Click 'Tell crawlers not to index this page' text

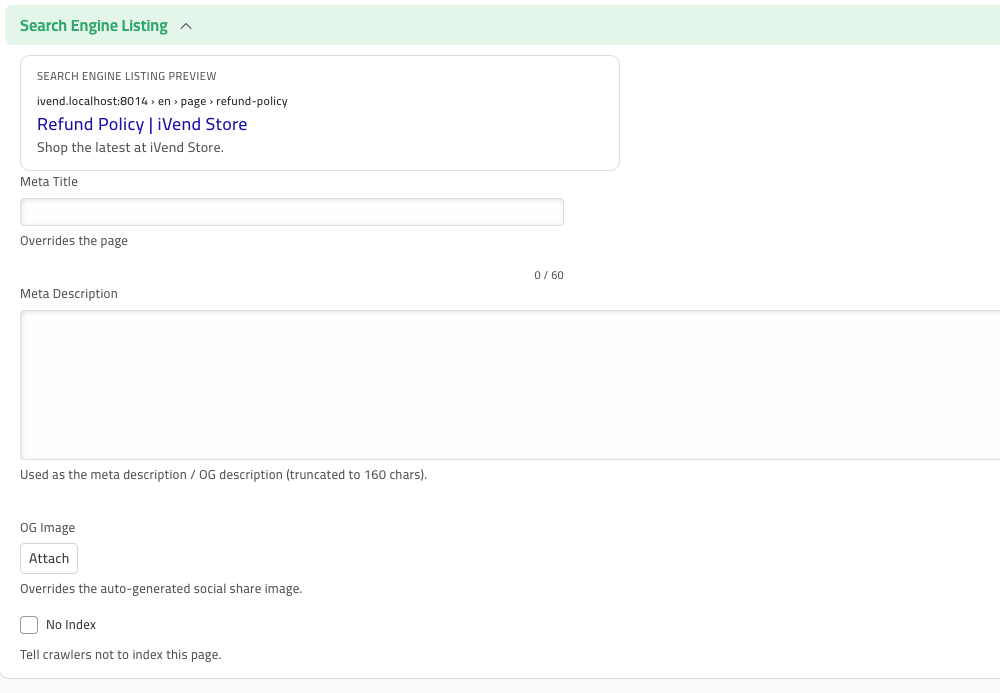121,655
